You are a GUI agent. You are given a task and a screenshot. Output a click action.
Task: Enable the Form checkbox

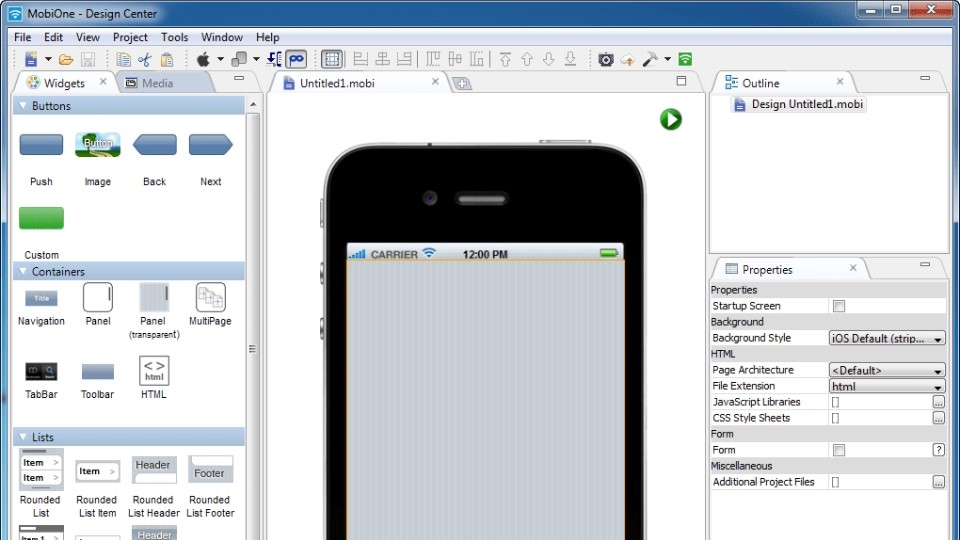pos(839,450)
